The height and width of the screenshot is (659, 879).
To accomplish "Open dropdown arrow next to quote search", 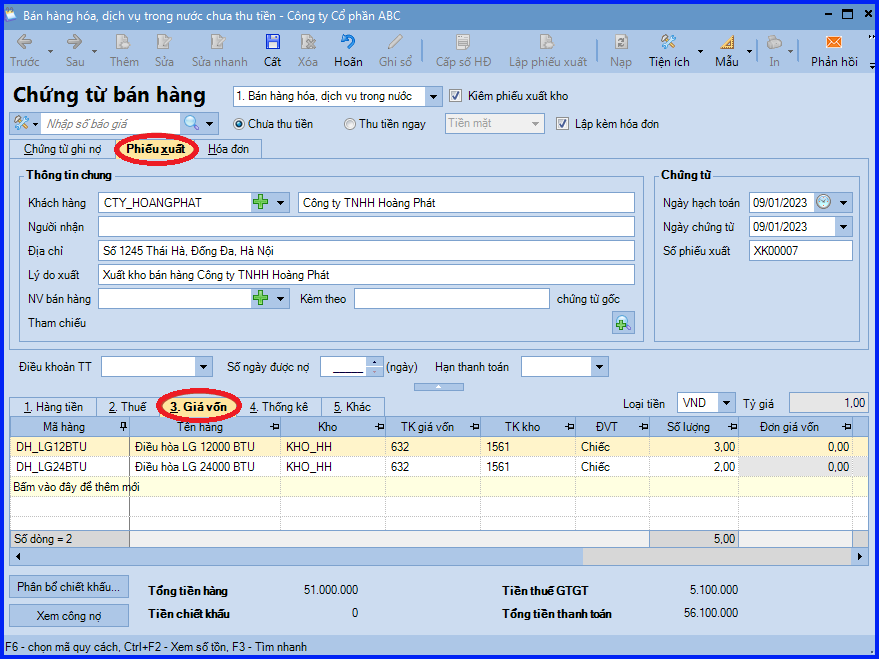I will (x=209, y=123).
